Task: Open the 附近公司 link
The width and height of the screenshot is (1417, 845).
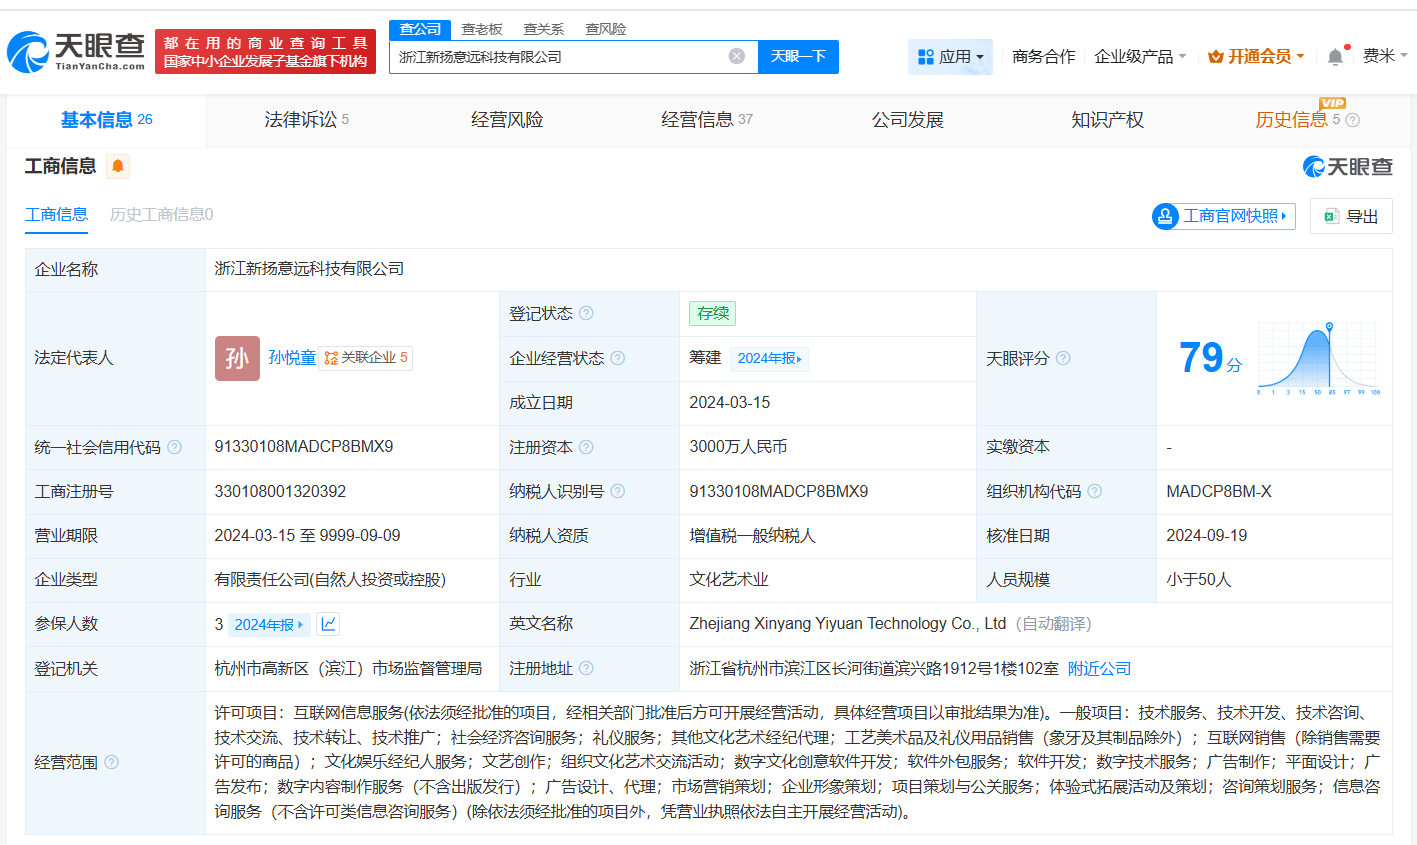Action: 1099,668
